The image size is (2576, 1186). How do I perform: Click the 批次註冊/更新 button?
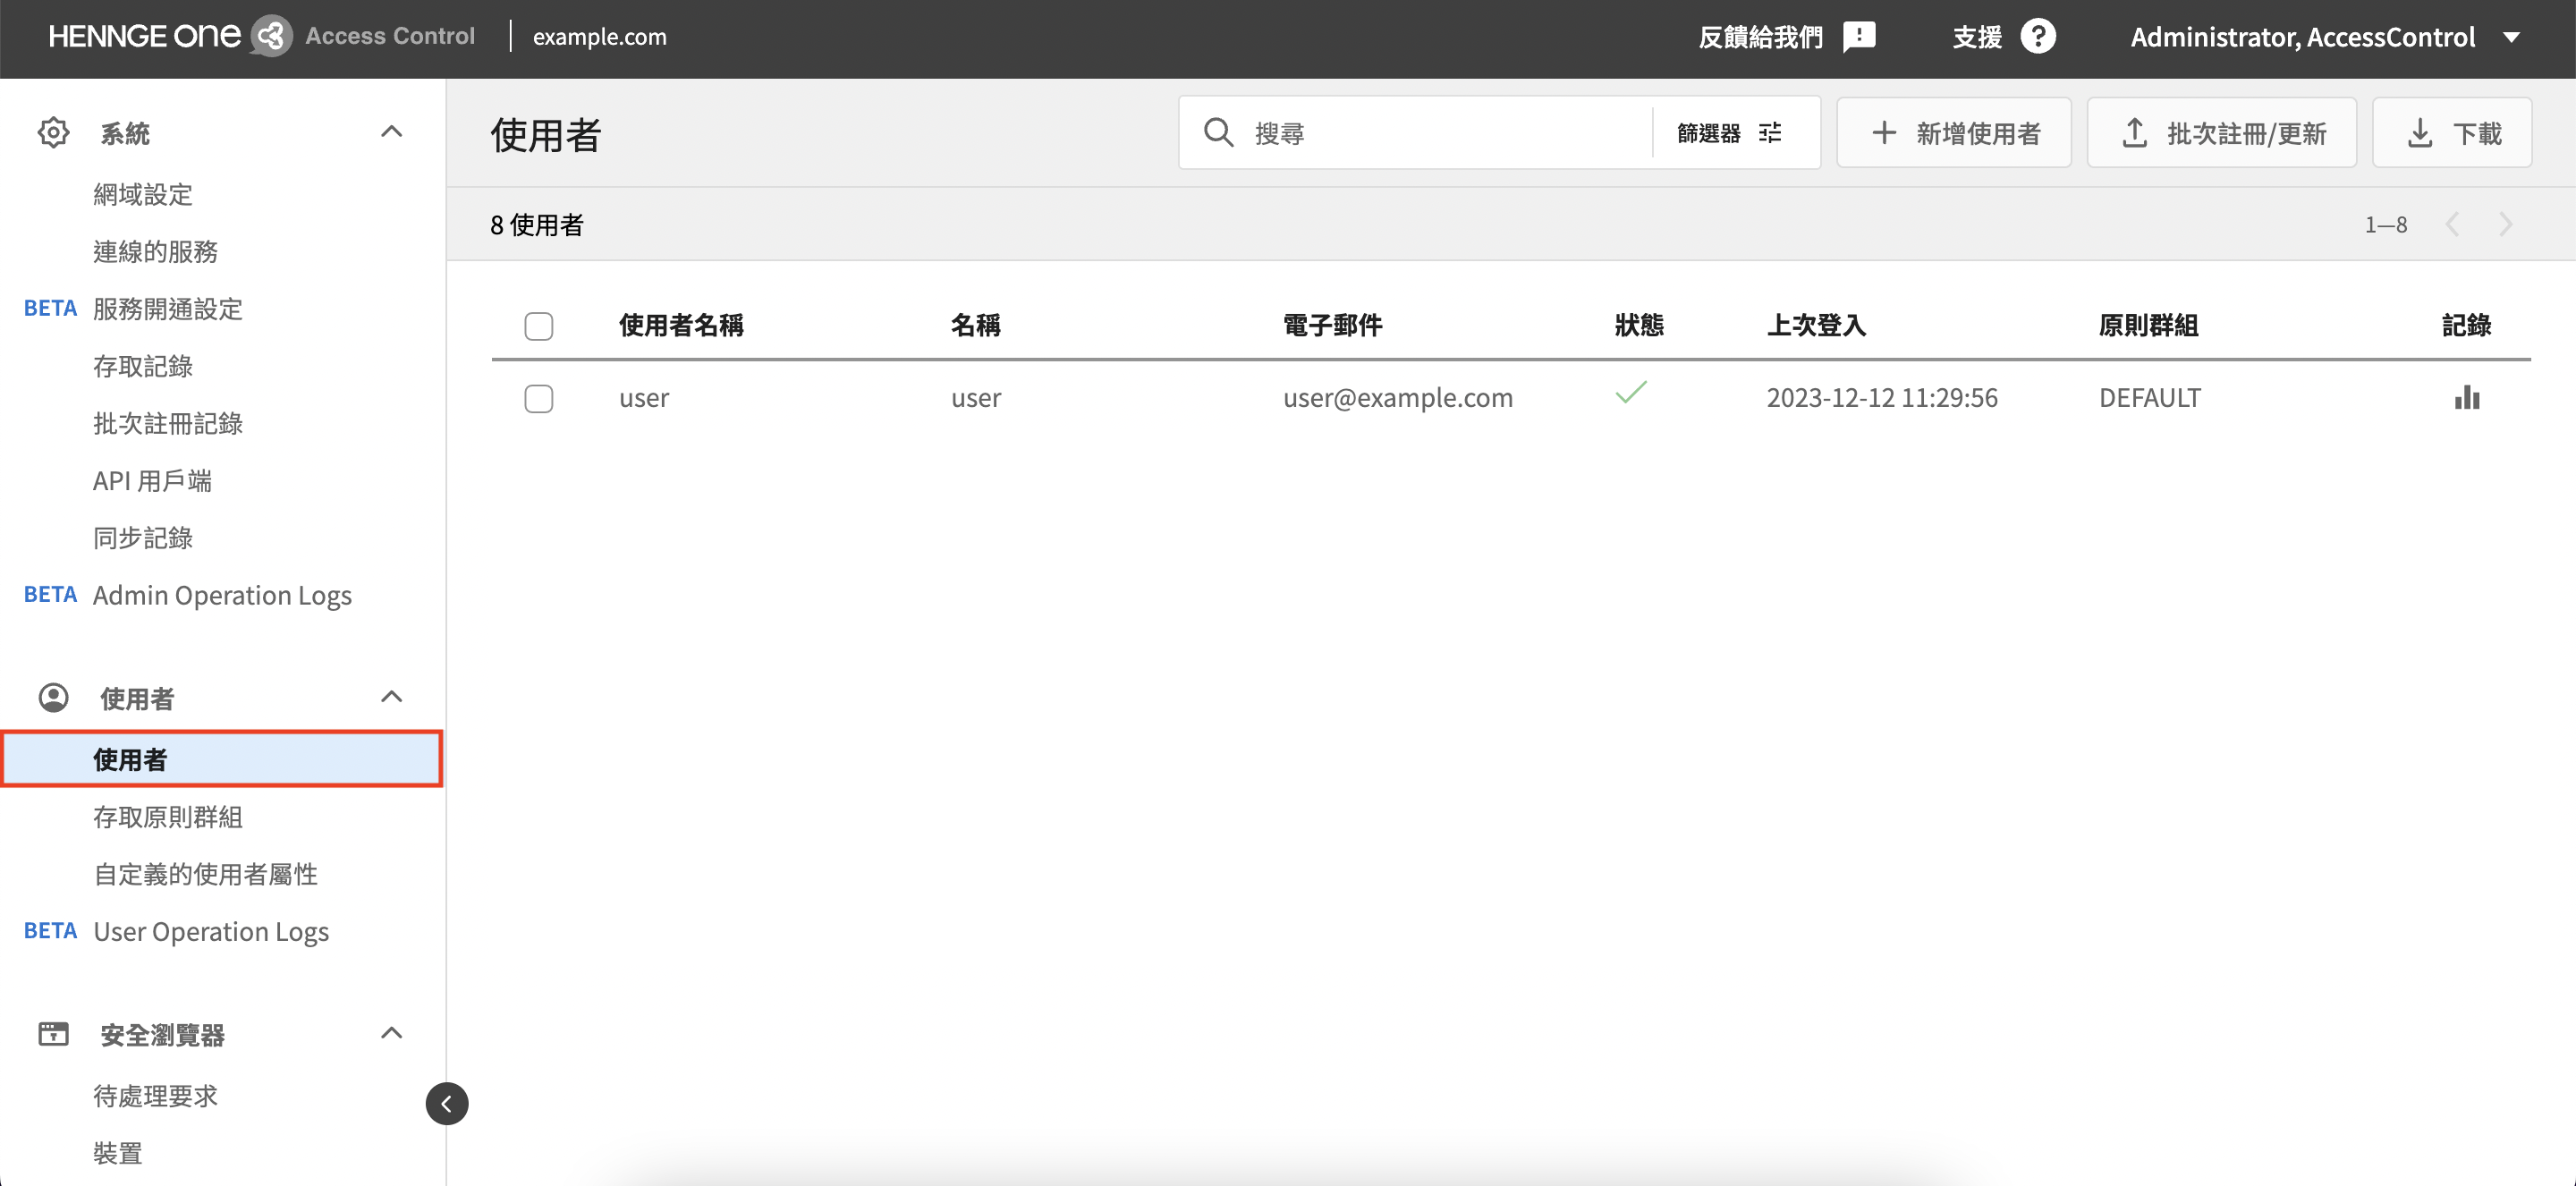click(2221, 132)
